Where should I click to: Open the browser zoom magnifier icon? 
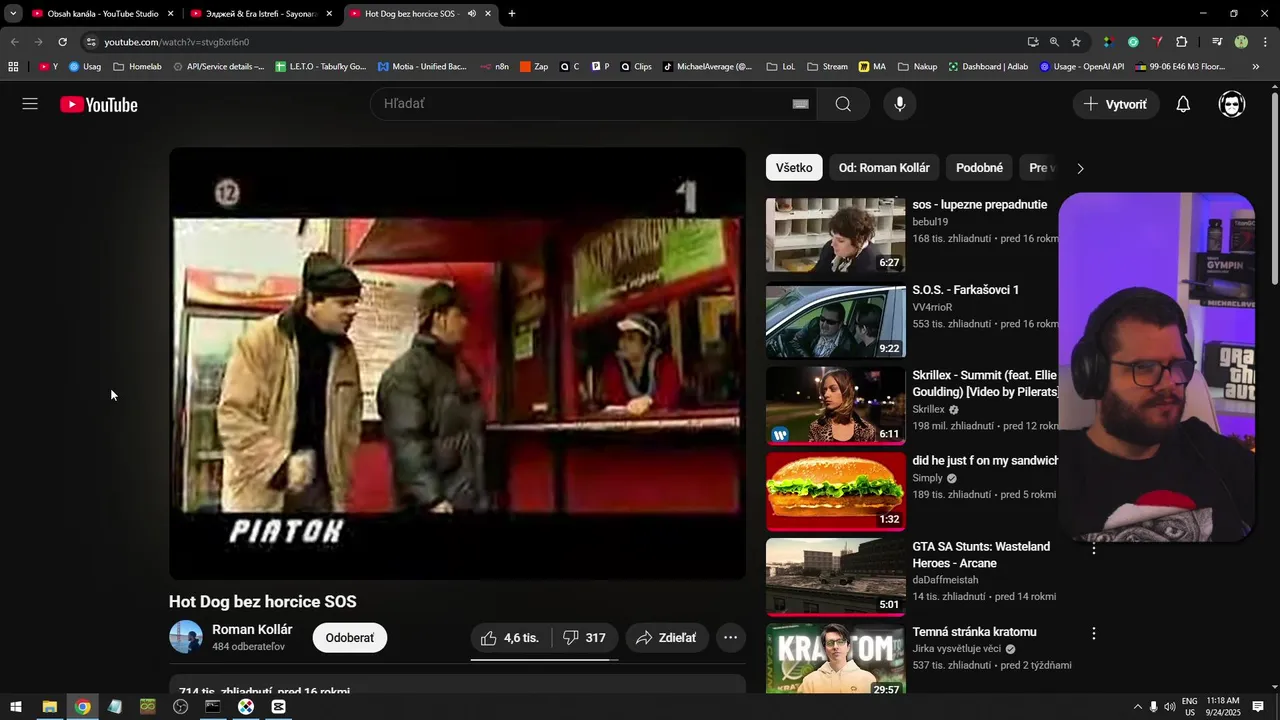point(1054,42)
